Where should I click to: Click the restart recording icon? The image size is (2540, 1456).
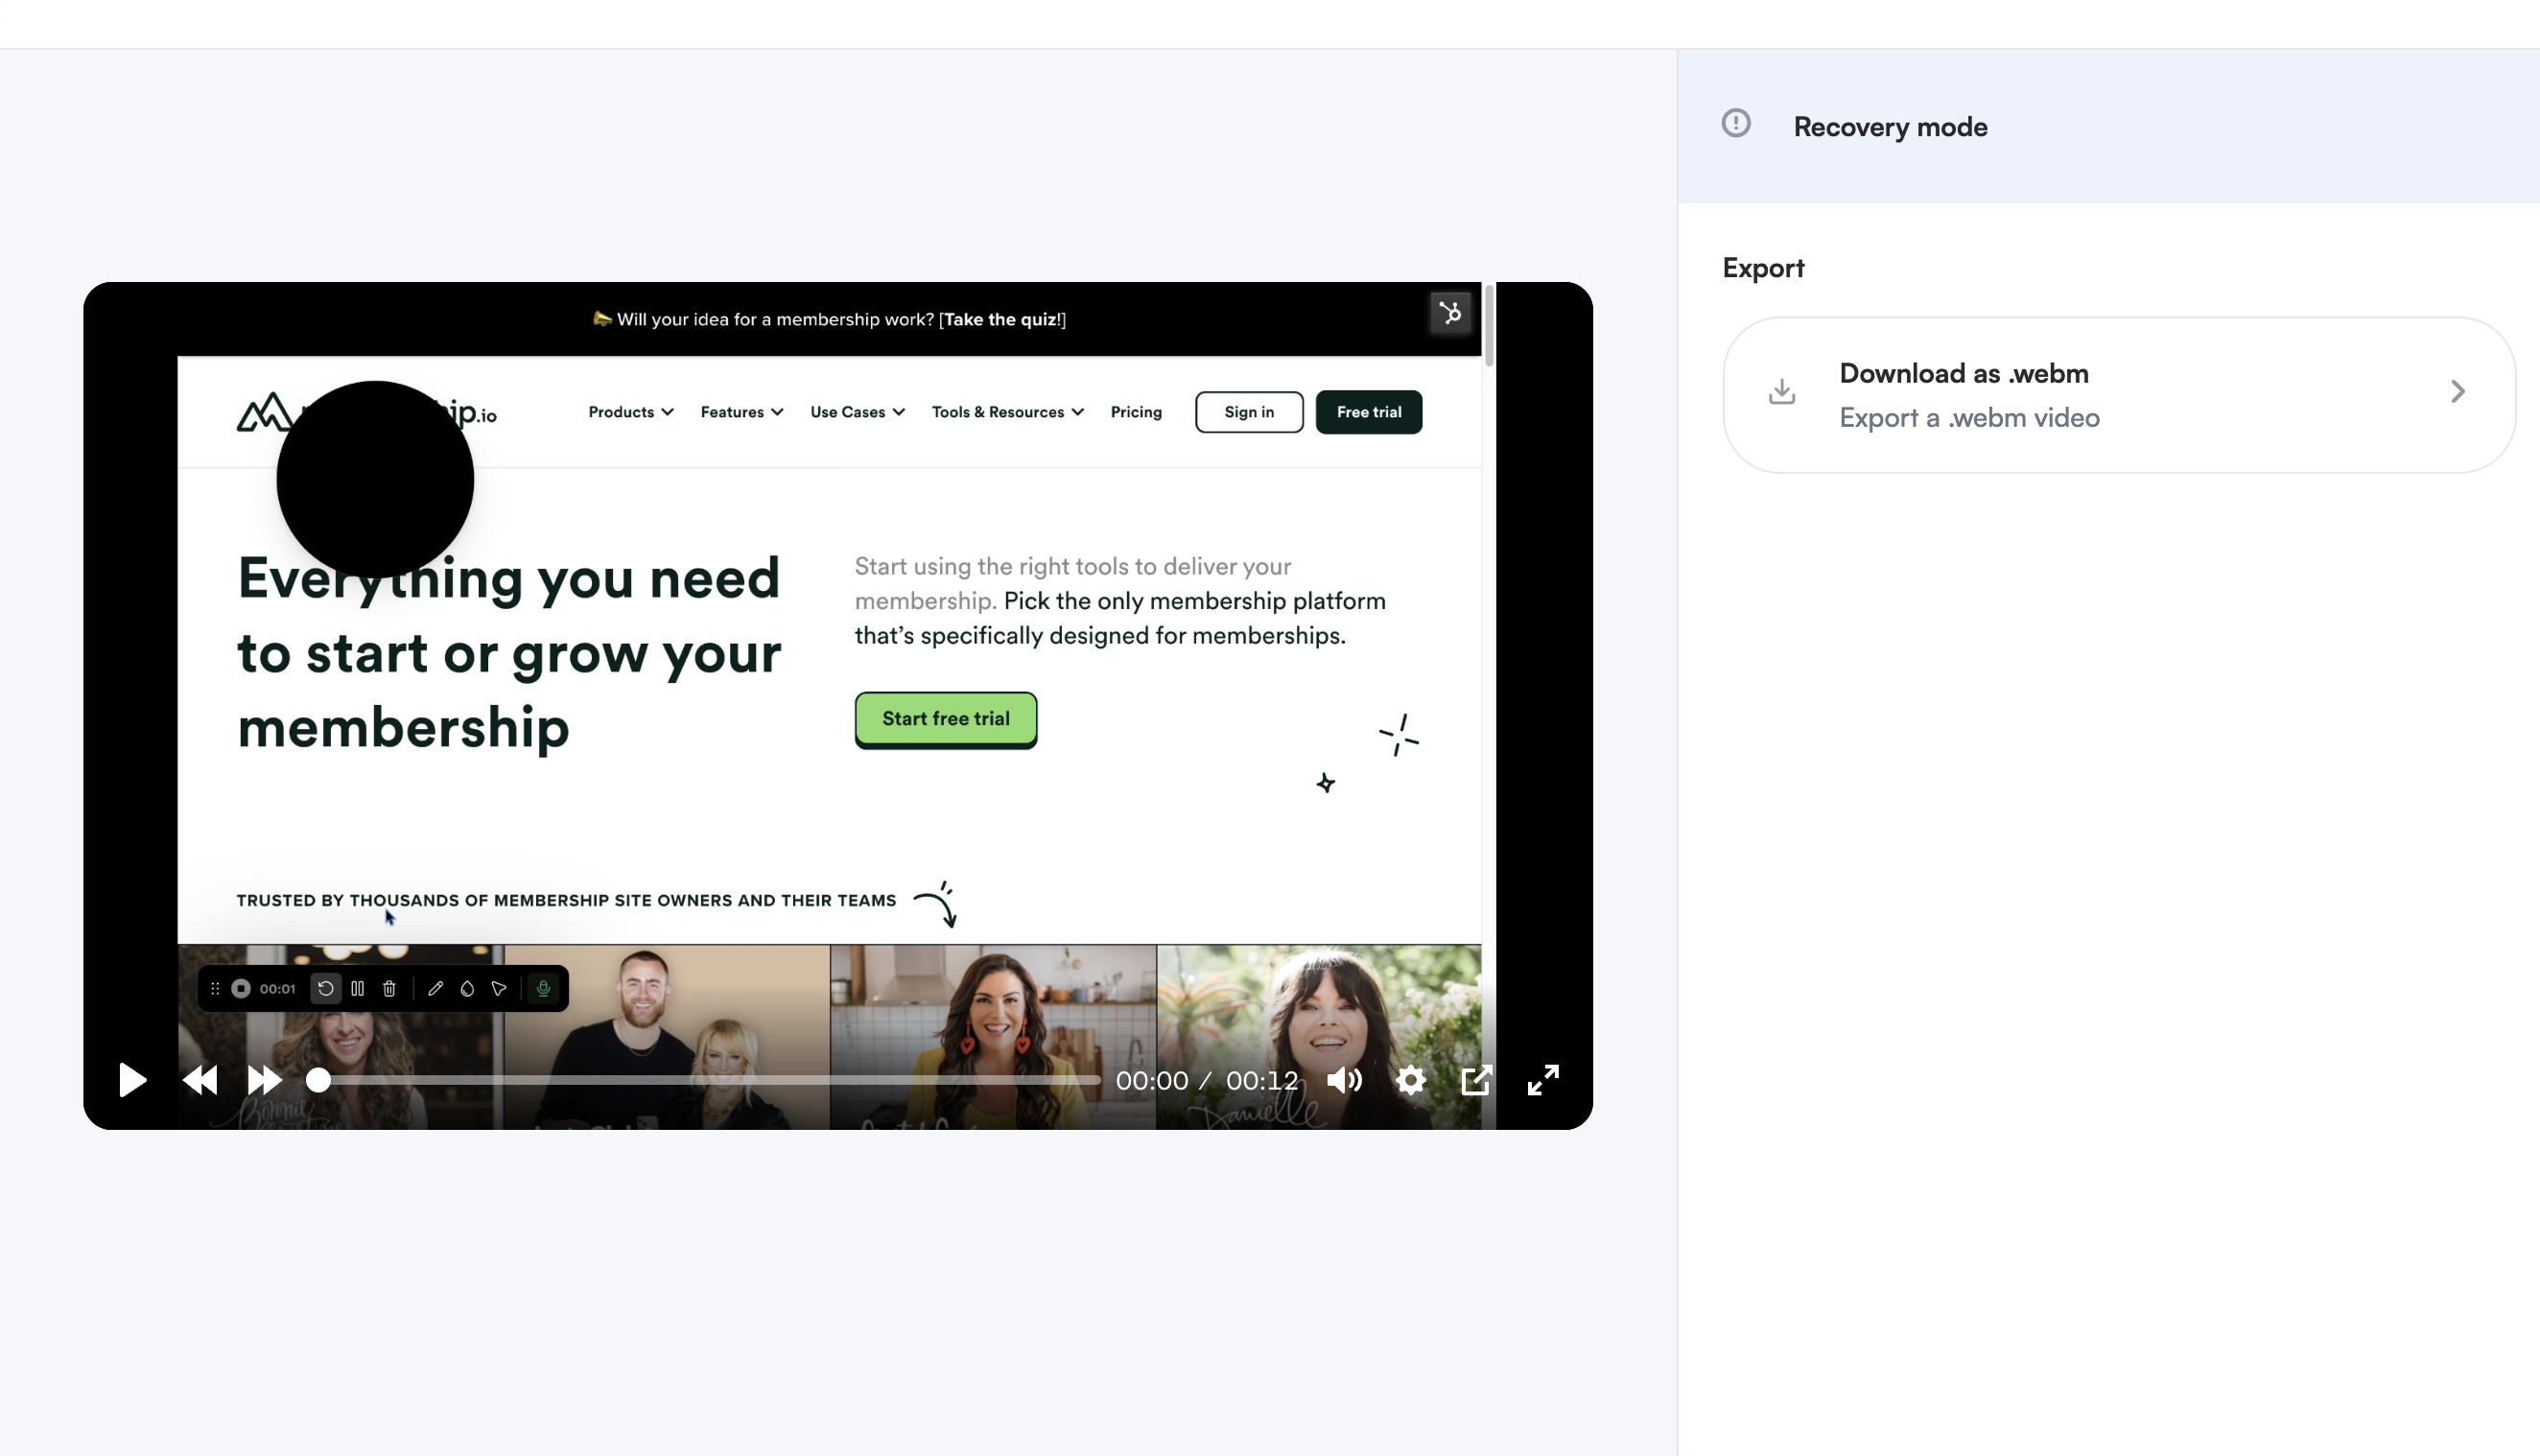[x=325, y=988]
